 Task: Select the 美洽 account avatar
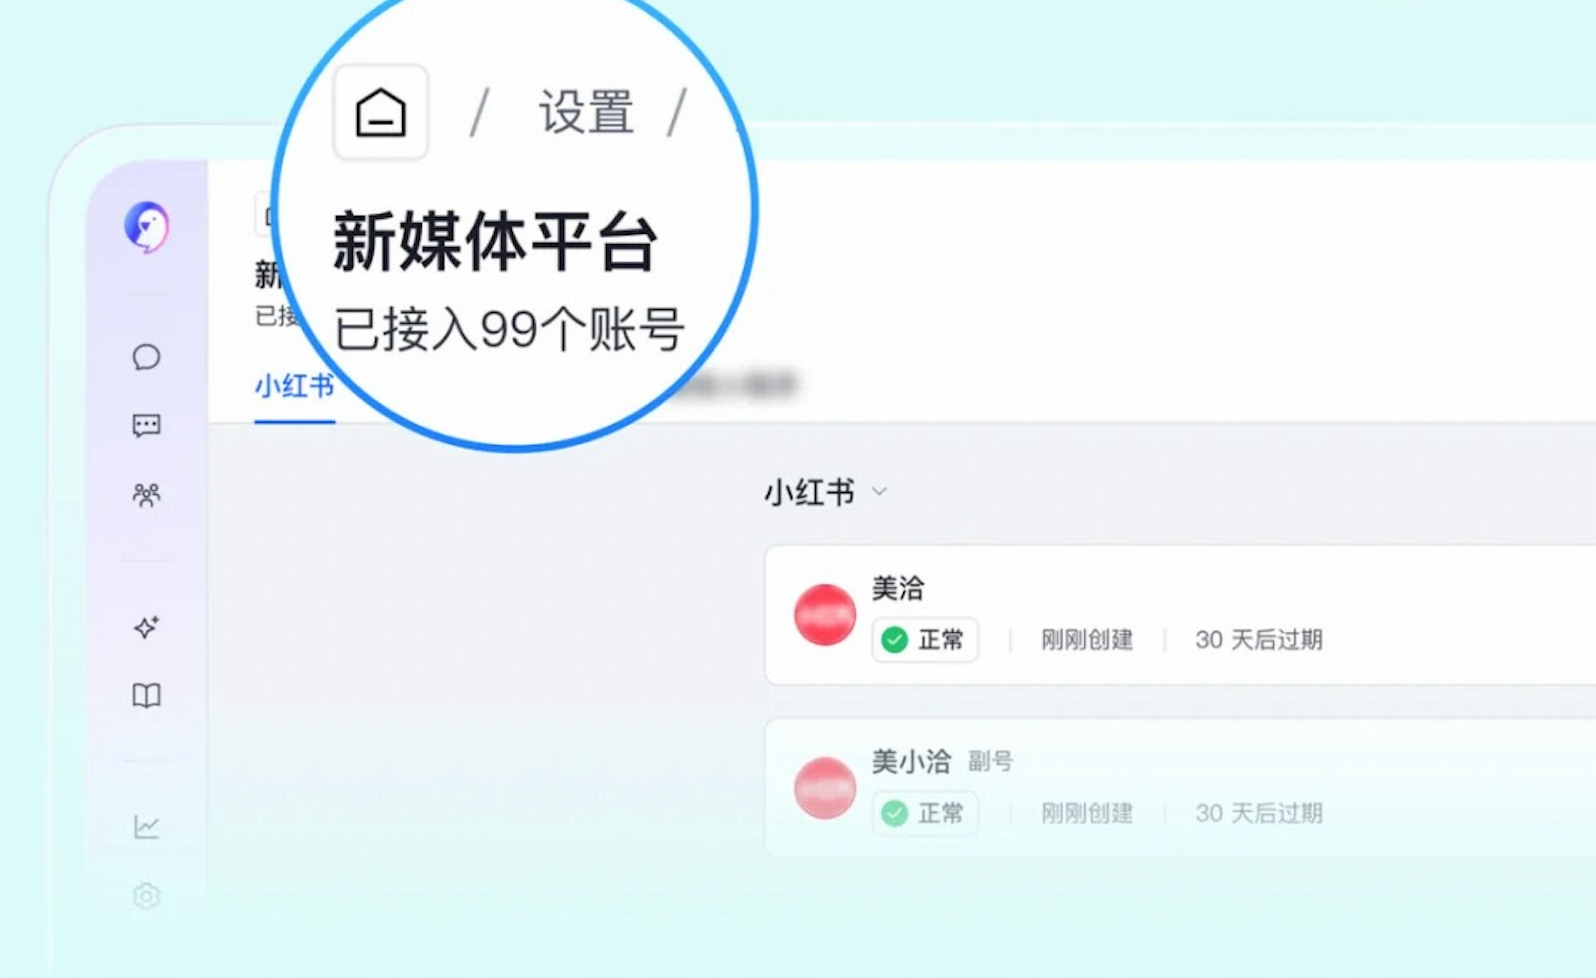[x=825, y=615]
